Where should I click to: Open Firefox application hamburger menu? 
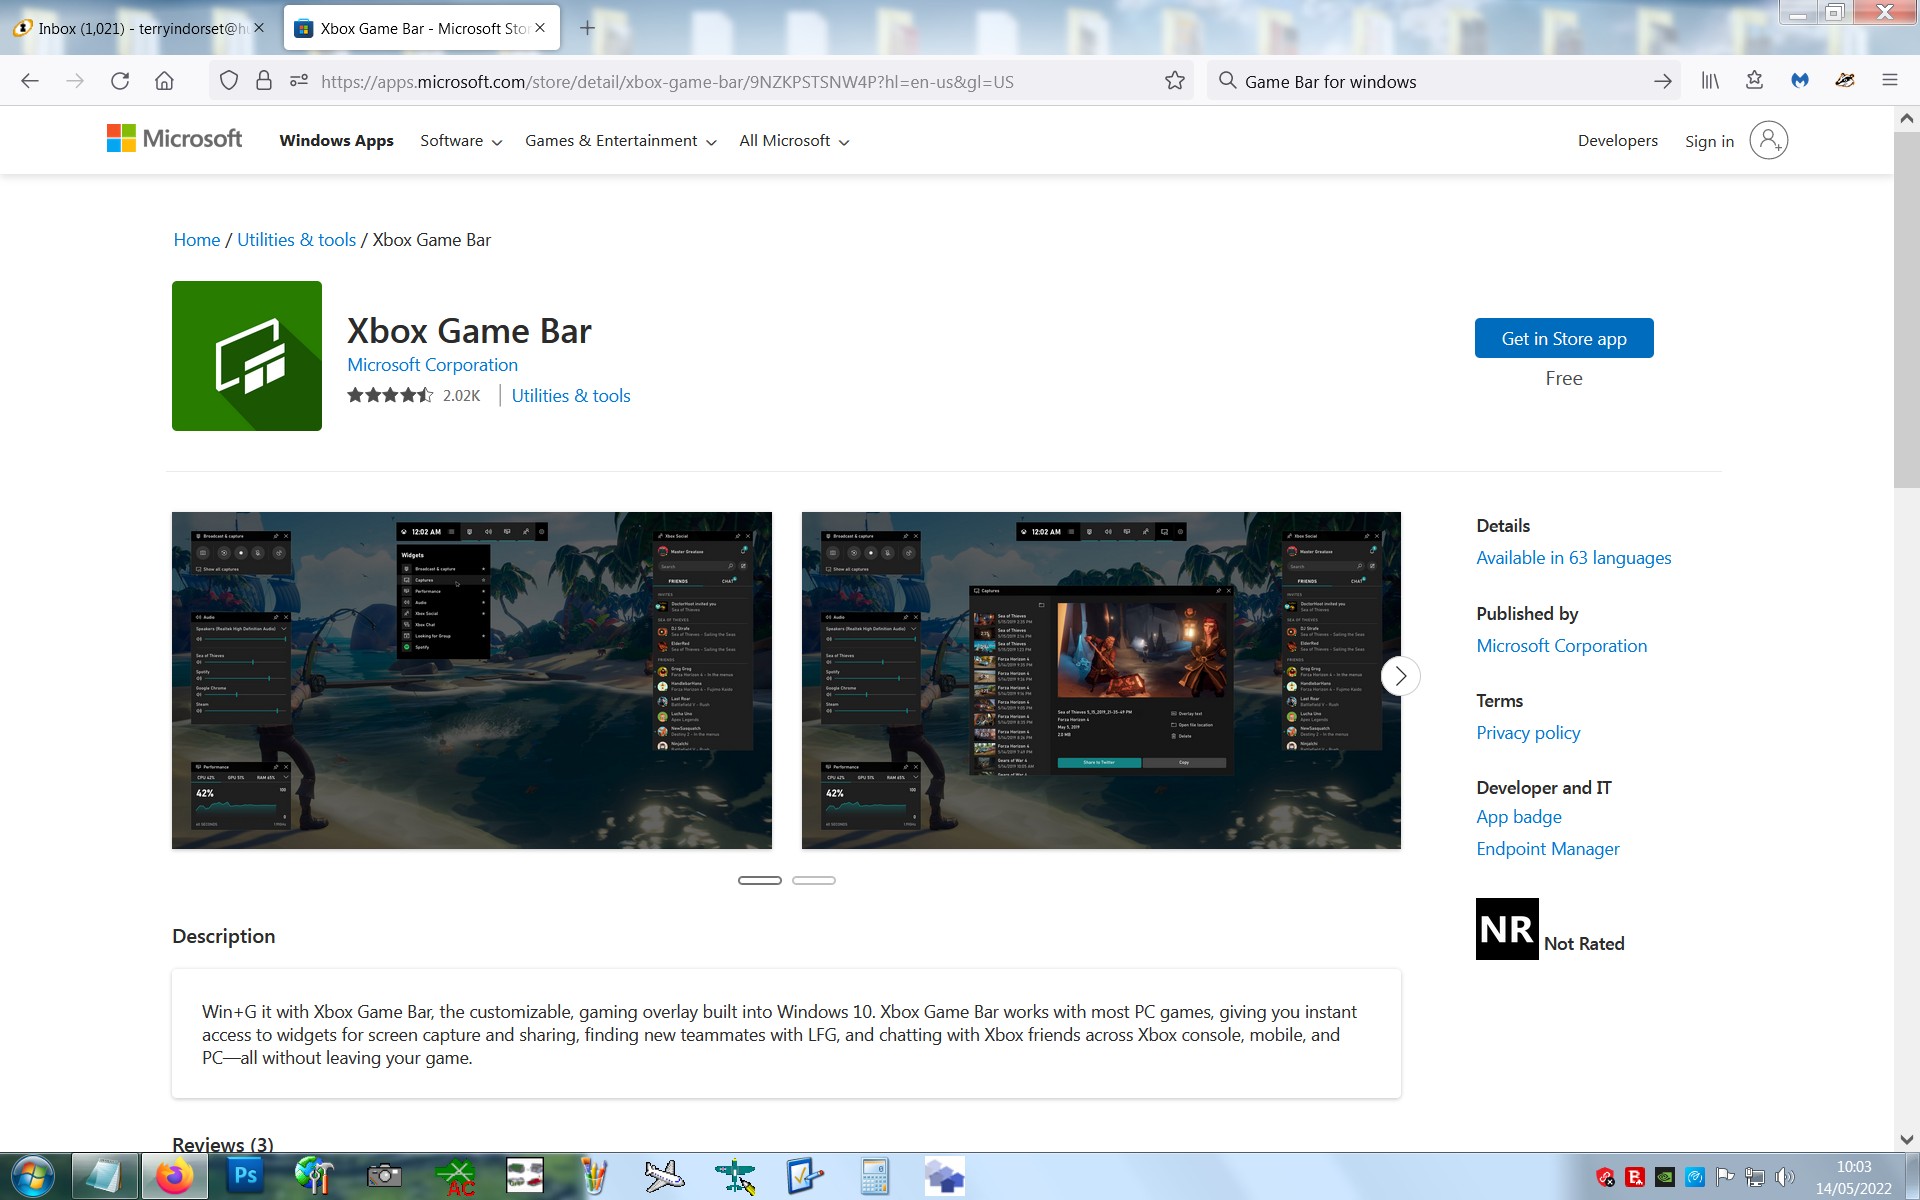click(1889, 80)
